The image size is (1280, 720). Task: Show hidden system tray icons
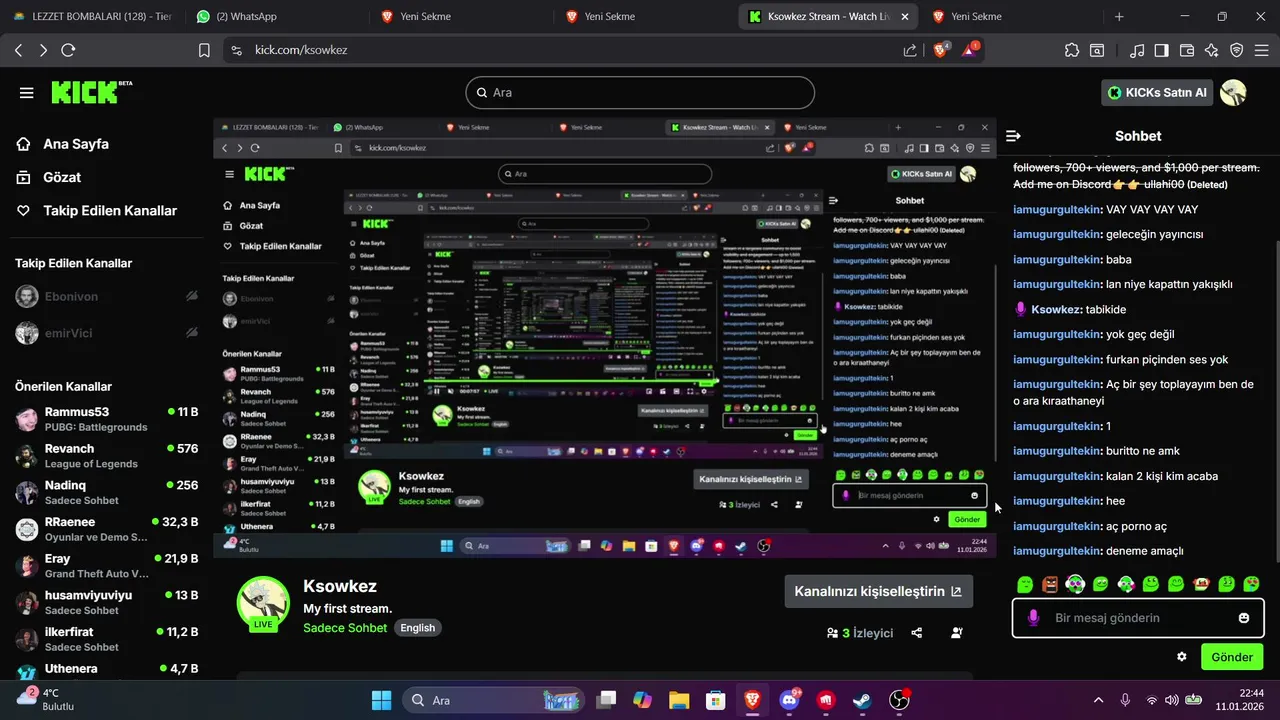[x=1099, y=700]
